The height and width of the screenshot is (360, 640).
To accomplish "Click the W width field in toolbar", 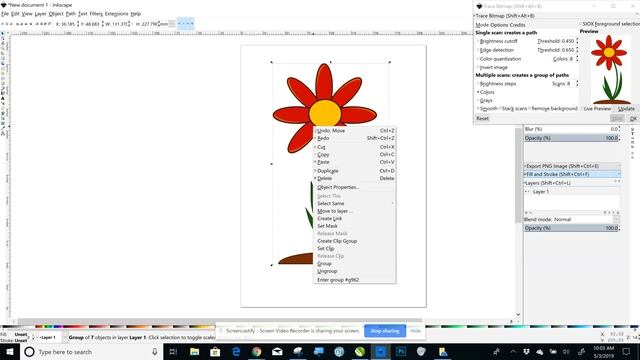I will [x=120, y=24].
